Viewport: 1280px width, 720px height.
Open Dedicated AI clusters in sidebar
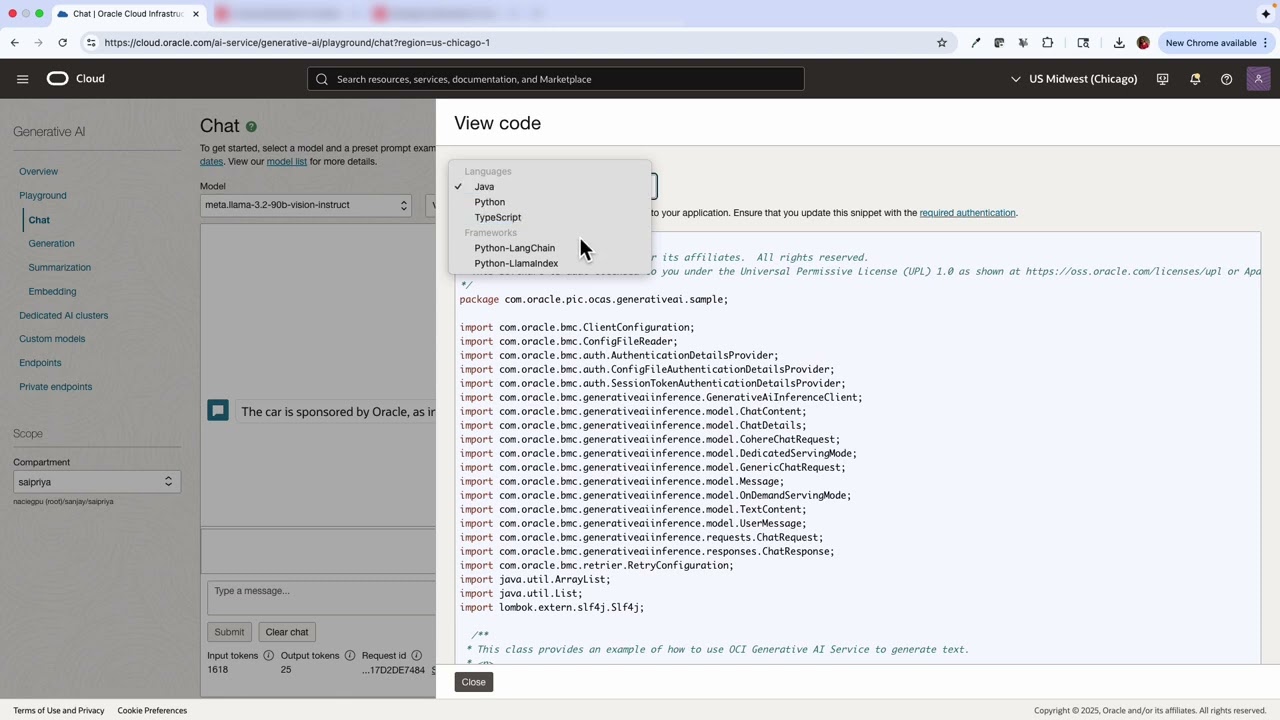[63, 316]
